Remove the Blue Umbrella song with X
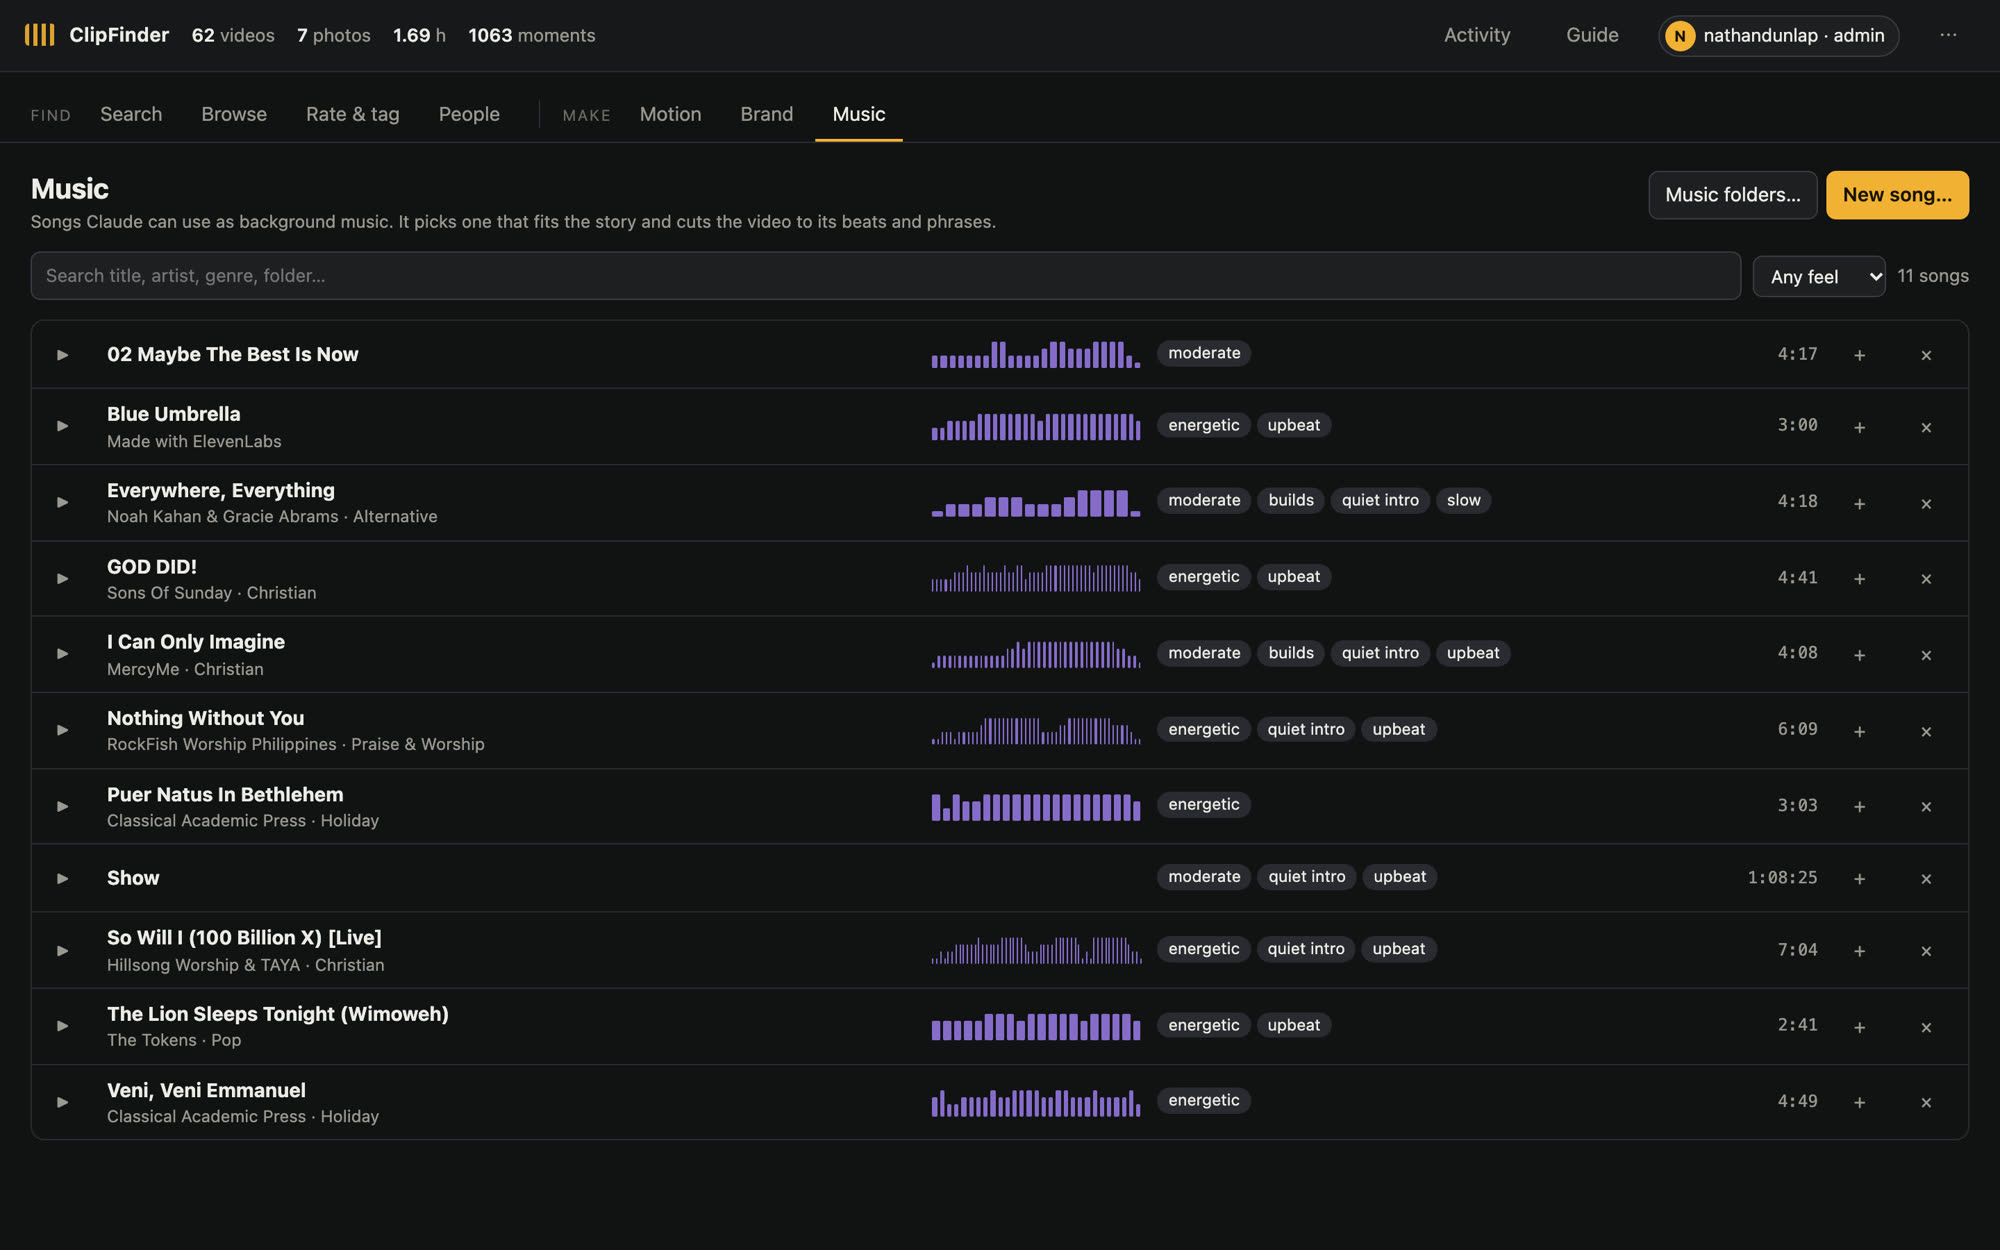This screenshot has width=2000, height=1250. pyautogui.click(x=1926, y=427)
